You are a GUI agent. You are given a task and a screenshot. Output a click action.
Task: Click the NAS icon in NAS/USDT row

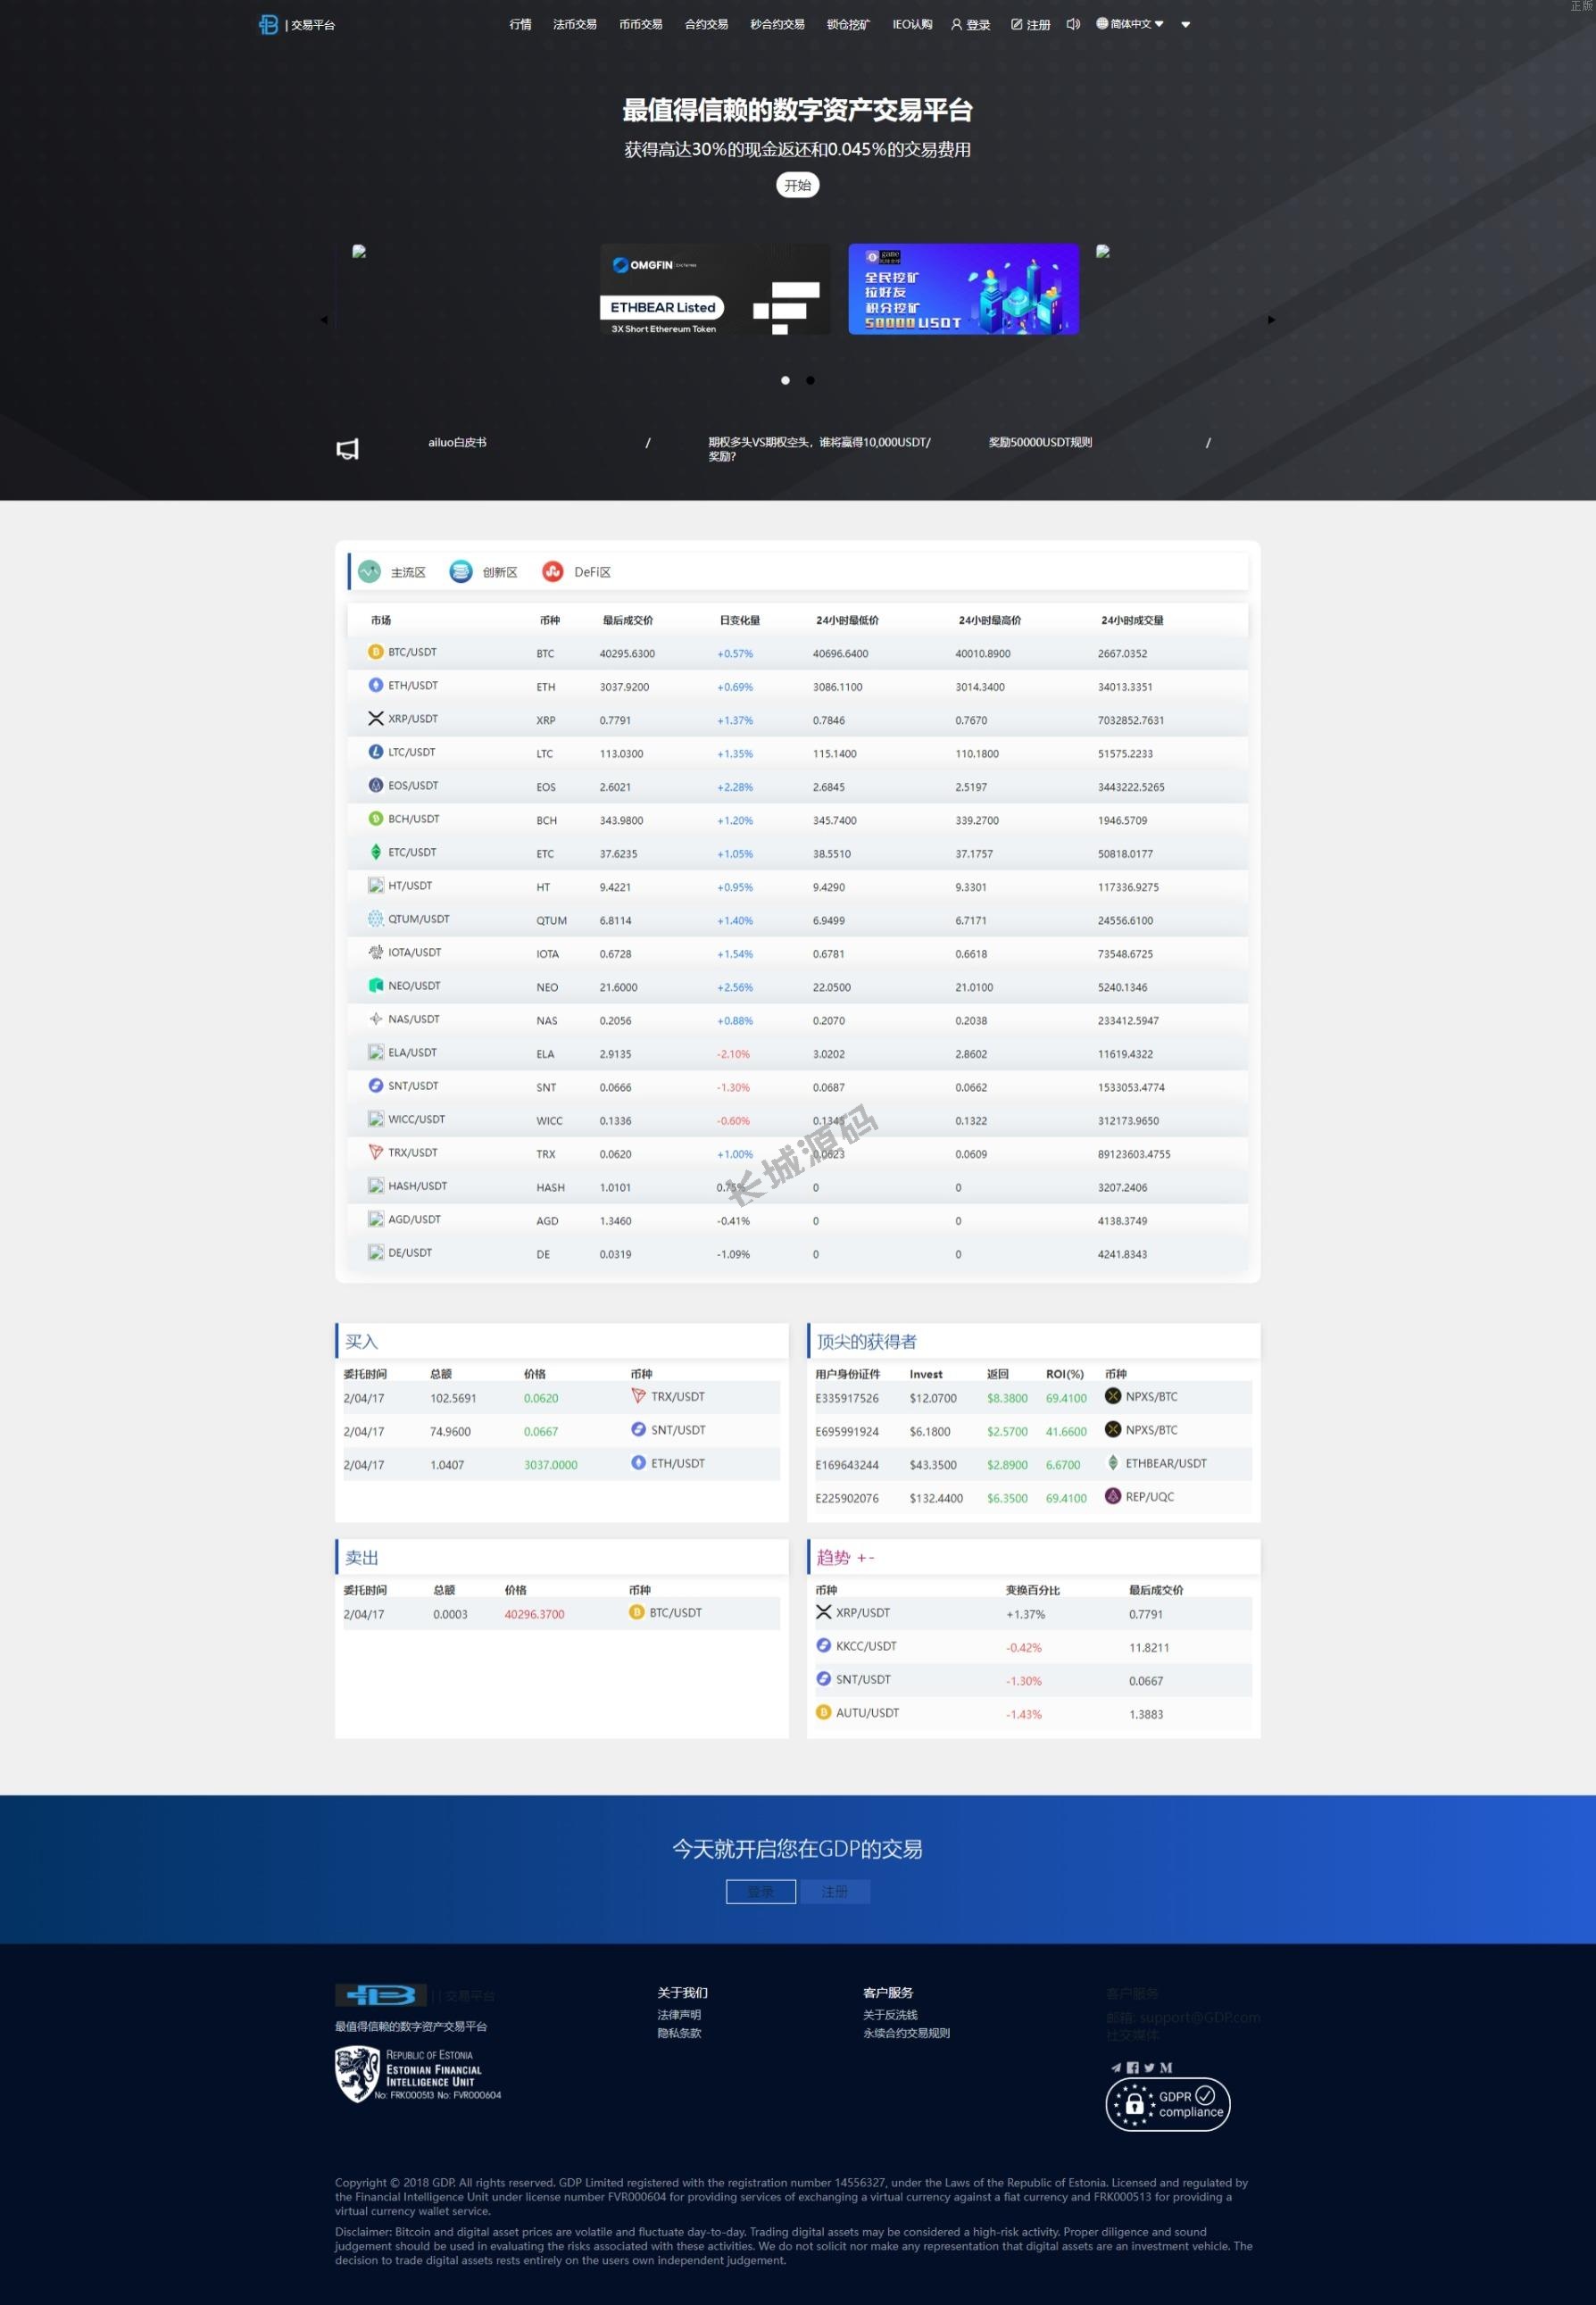pos(376,1018)
